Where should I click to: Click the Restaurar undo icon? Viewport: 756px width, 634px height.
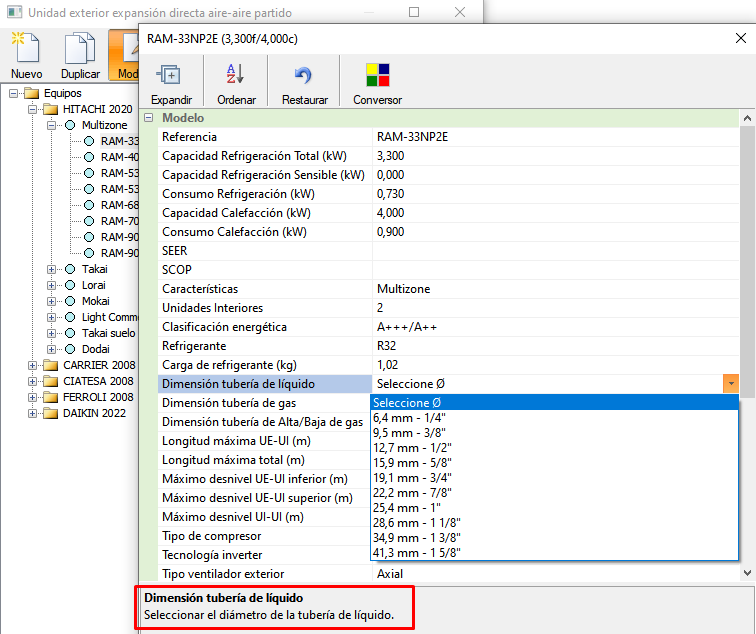[x=303, y=75]
